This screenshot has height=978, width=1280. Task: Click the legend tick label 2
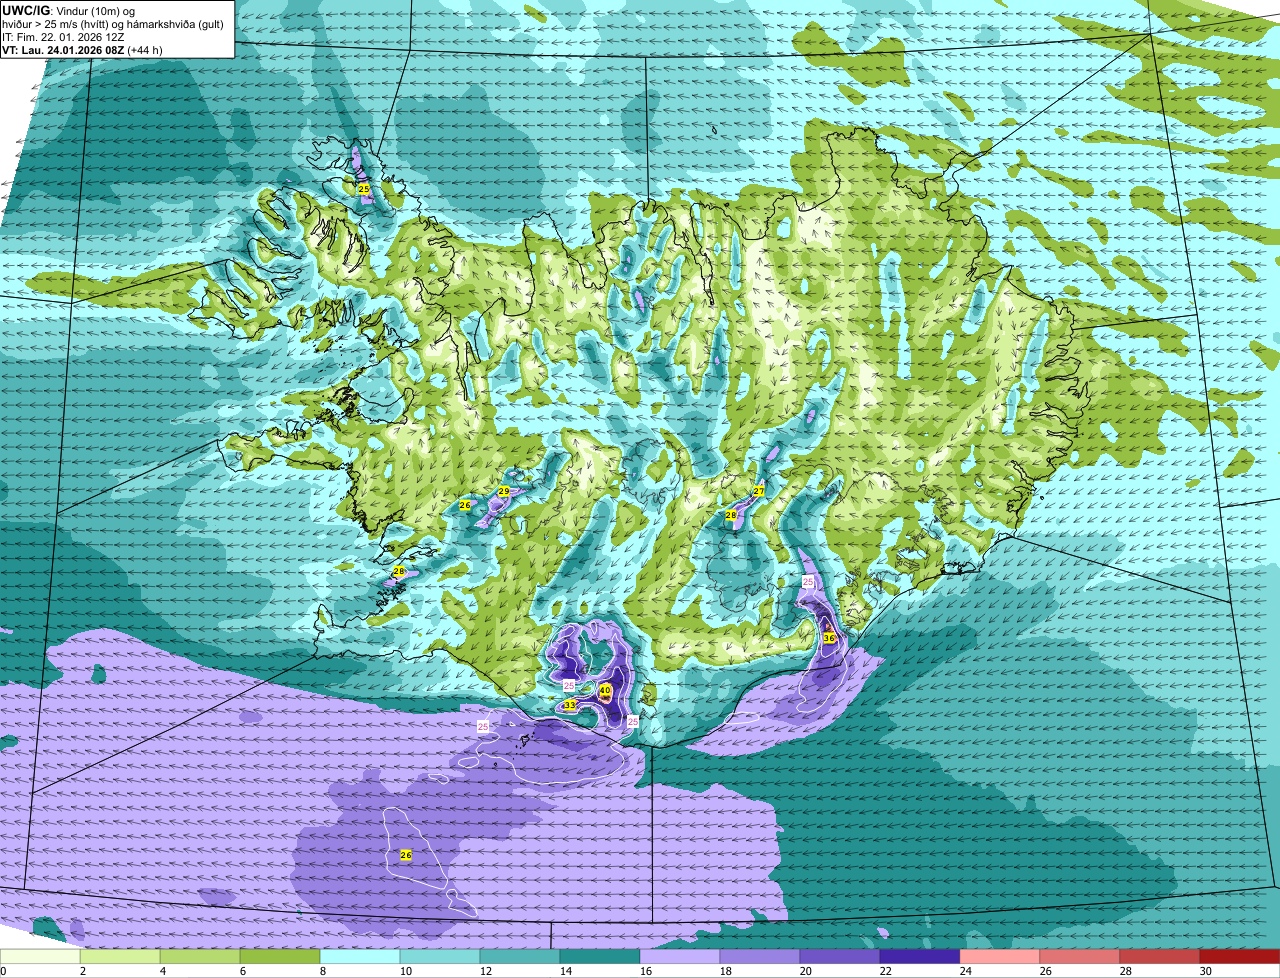(82, 971)
